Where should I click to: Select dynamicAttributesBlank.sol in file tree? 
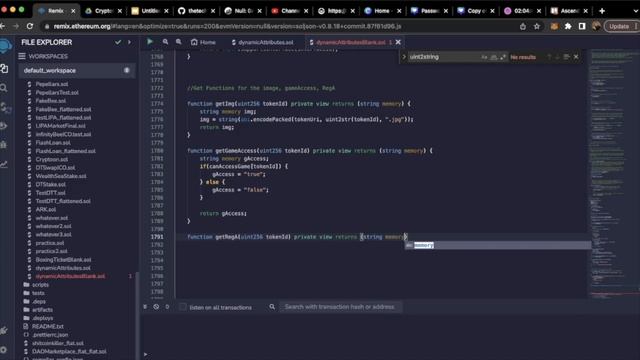[70, 276]
